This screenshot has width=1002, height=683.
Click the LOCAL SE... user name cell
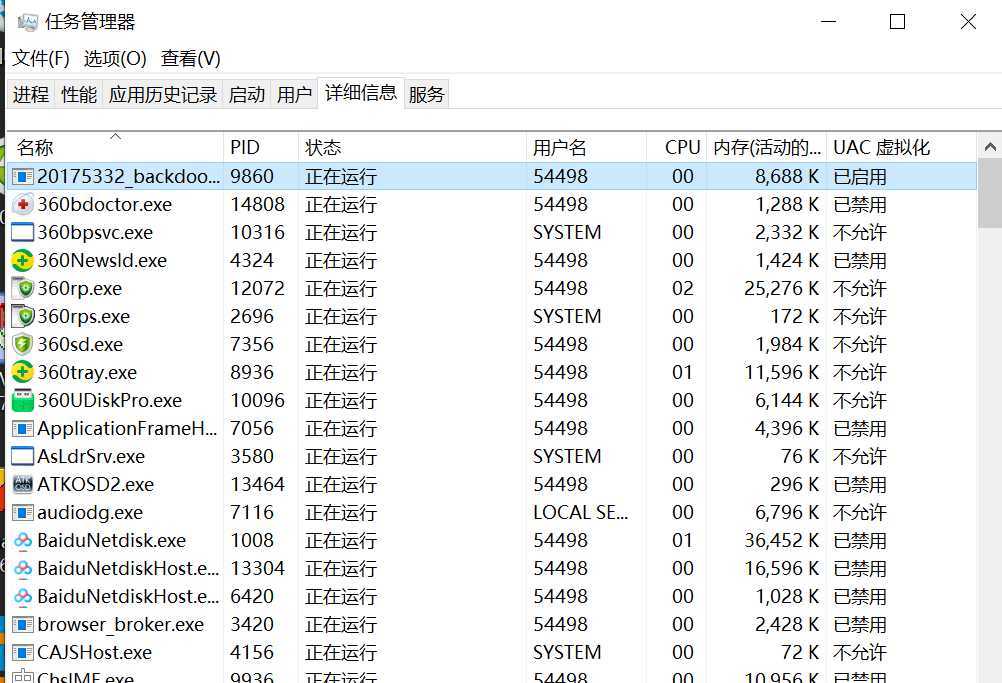[x=580, y=512]
